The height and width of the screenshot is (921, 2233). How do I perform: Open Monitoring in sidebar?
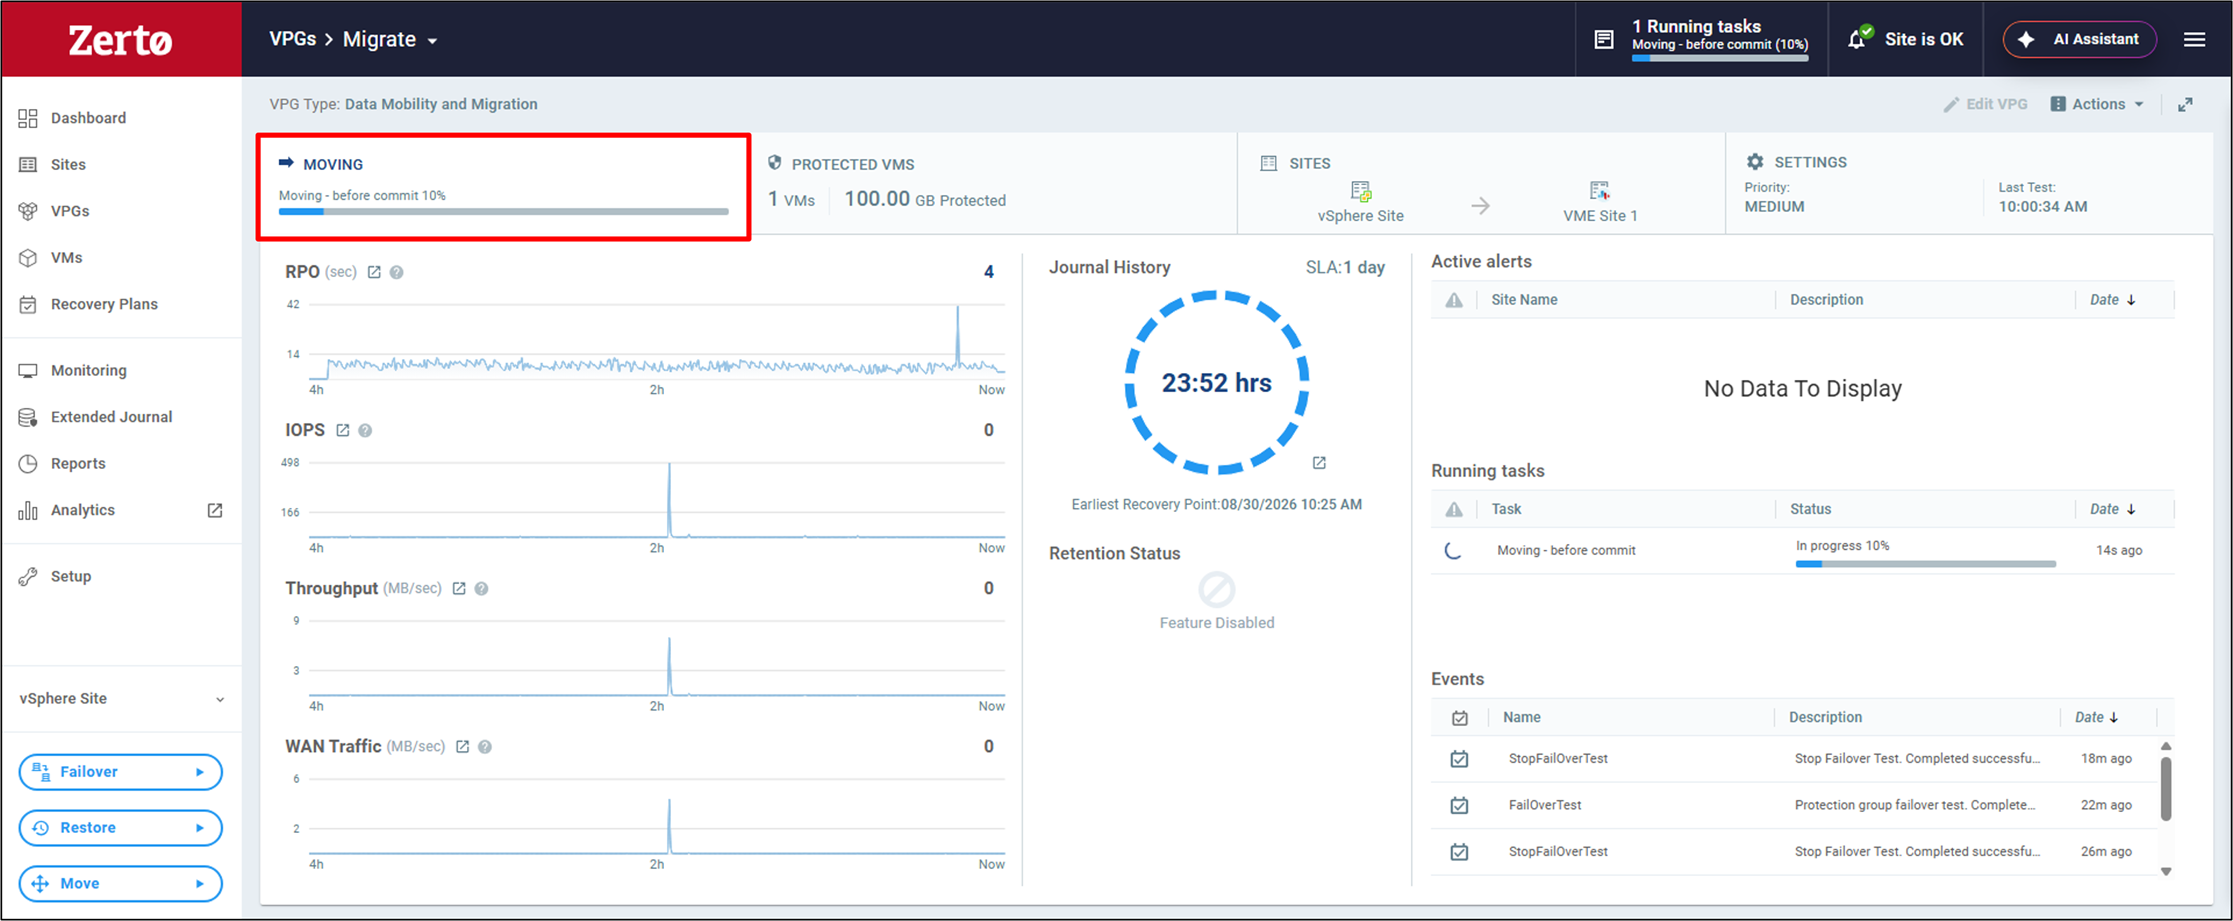89,370
